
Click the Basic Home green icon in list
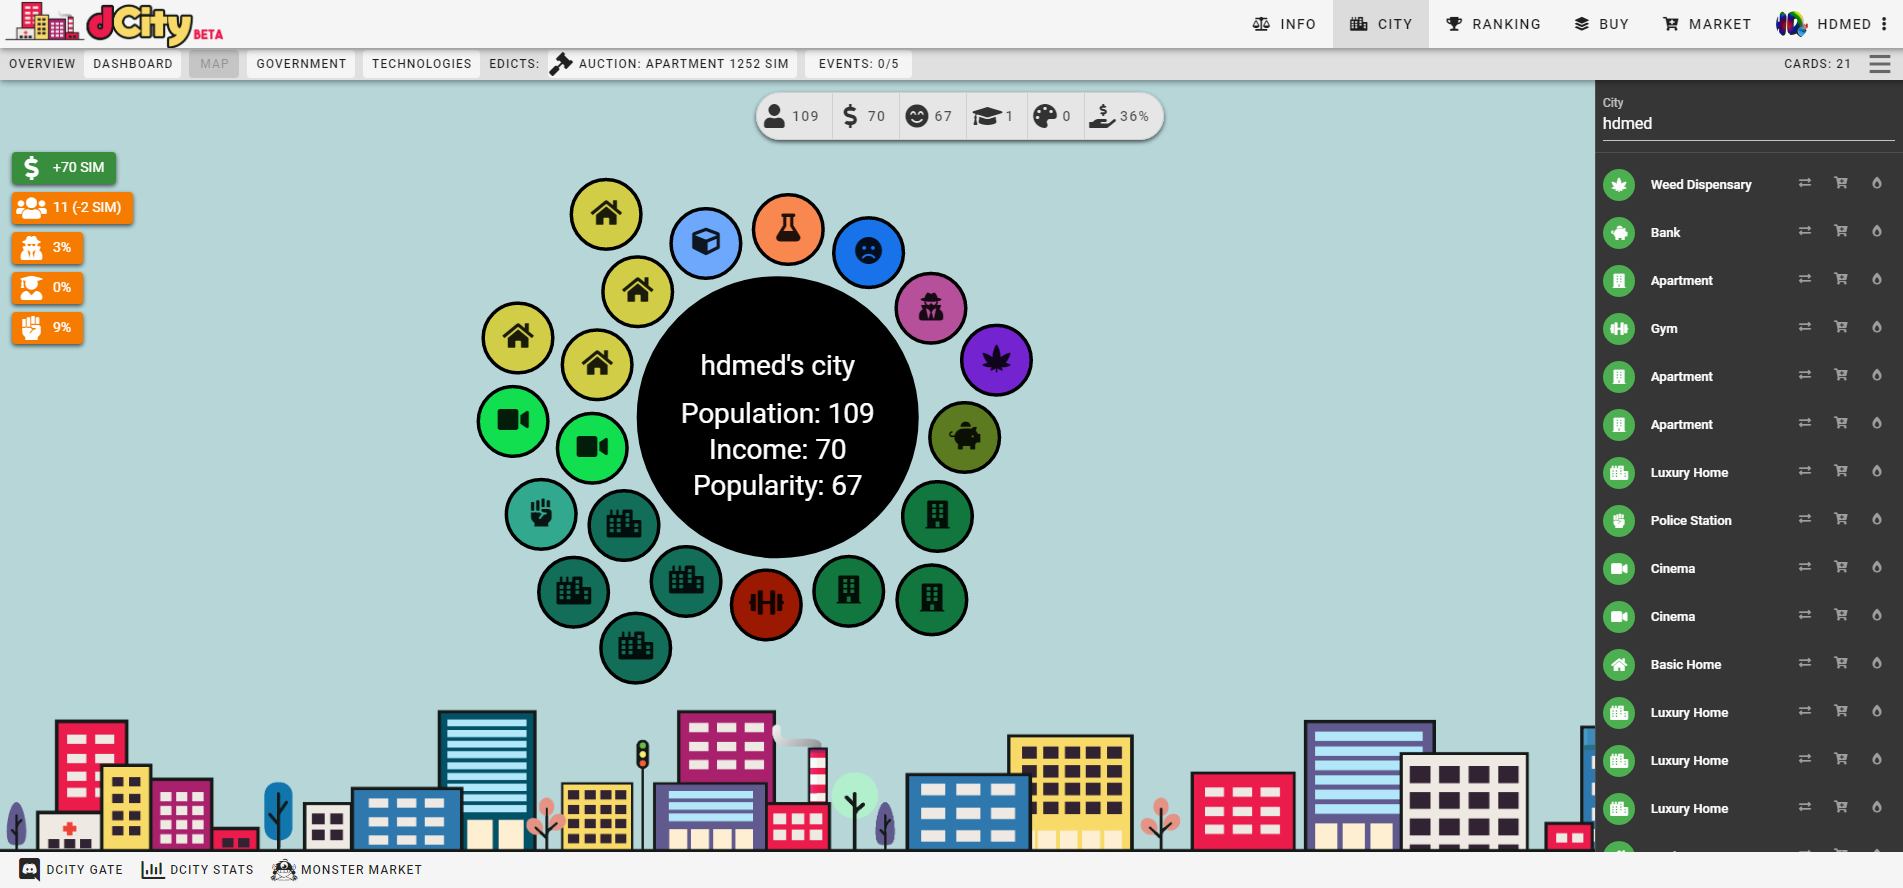(x=1619, y=665)
